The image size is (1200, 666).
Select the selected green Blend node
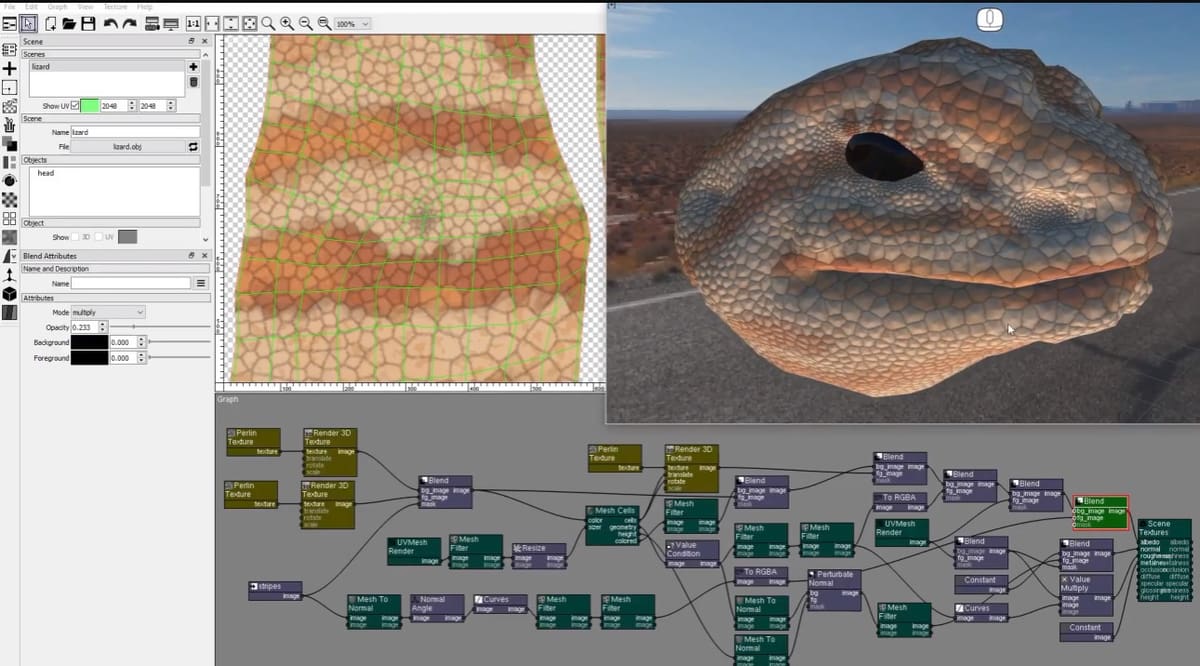1099,511
